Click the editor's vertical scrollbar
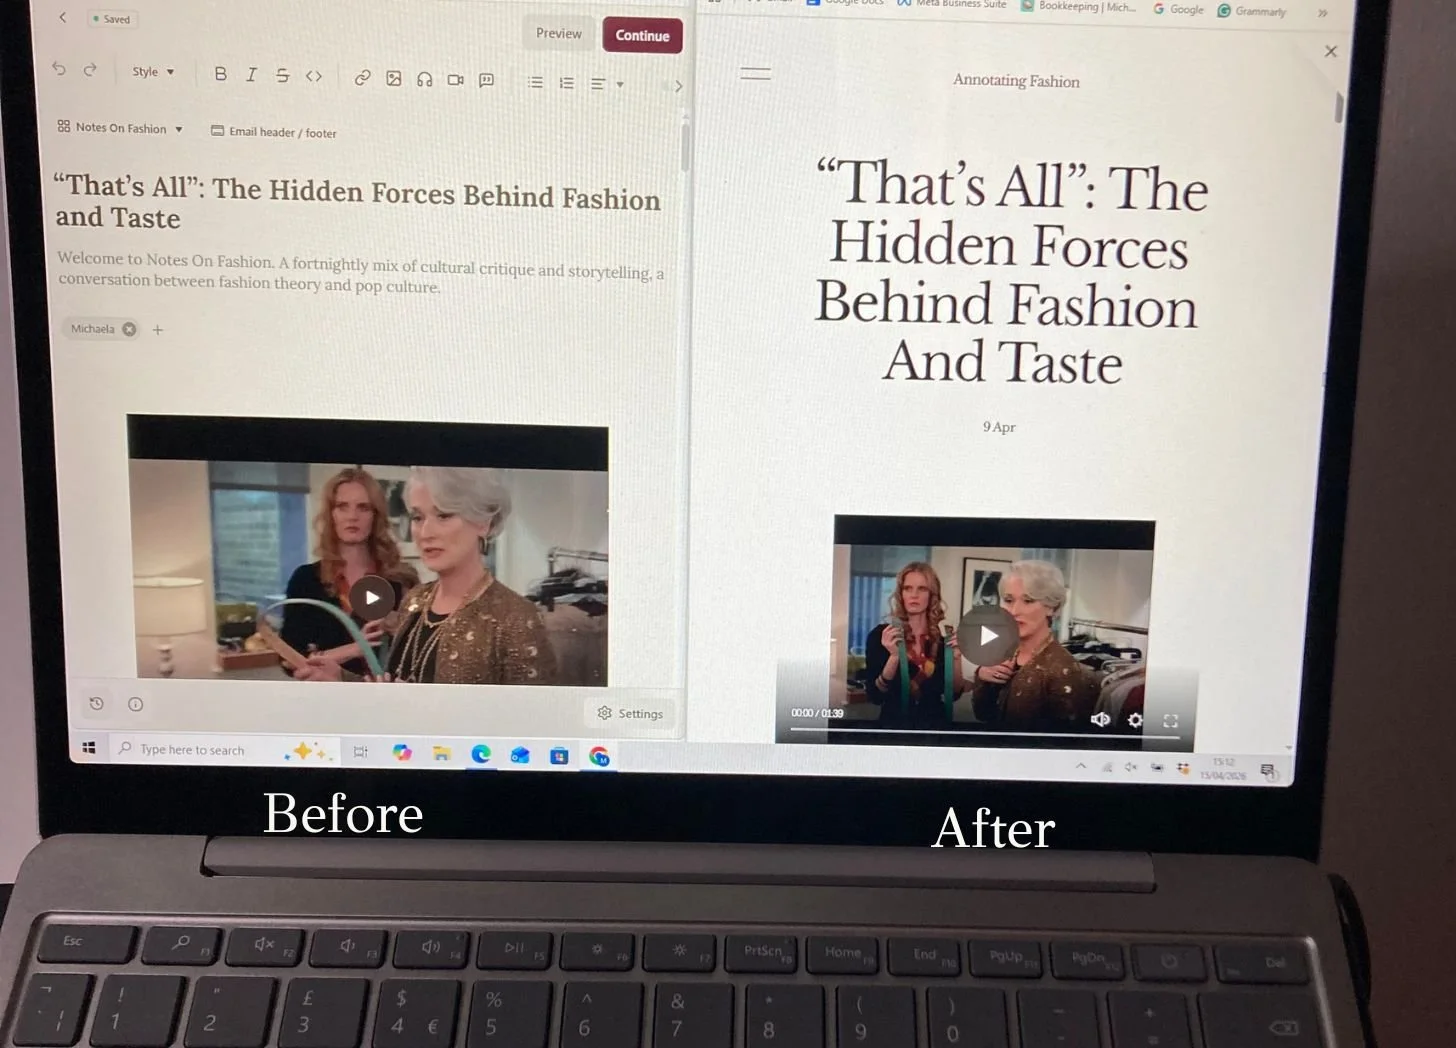 click(685, 146)
